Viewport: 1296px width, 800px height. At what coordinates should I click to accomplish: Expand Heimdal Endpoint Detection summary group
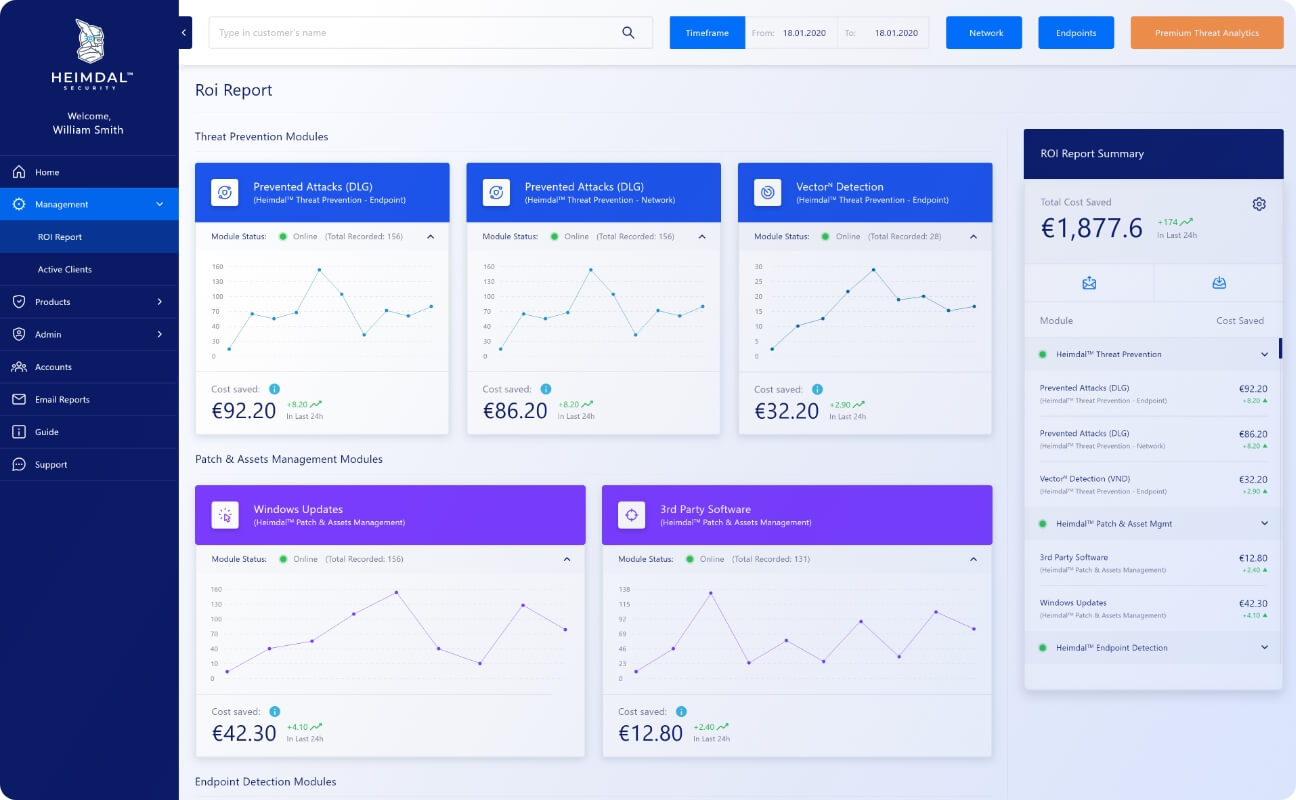coord(1264,648)
